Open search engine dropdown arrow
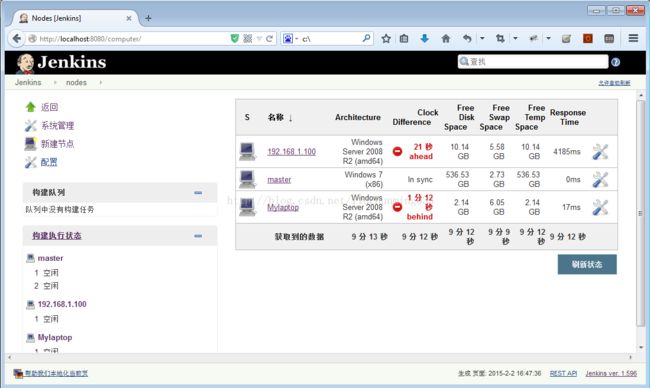 pos(297,39)
